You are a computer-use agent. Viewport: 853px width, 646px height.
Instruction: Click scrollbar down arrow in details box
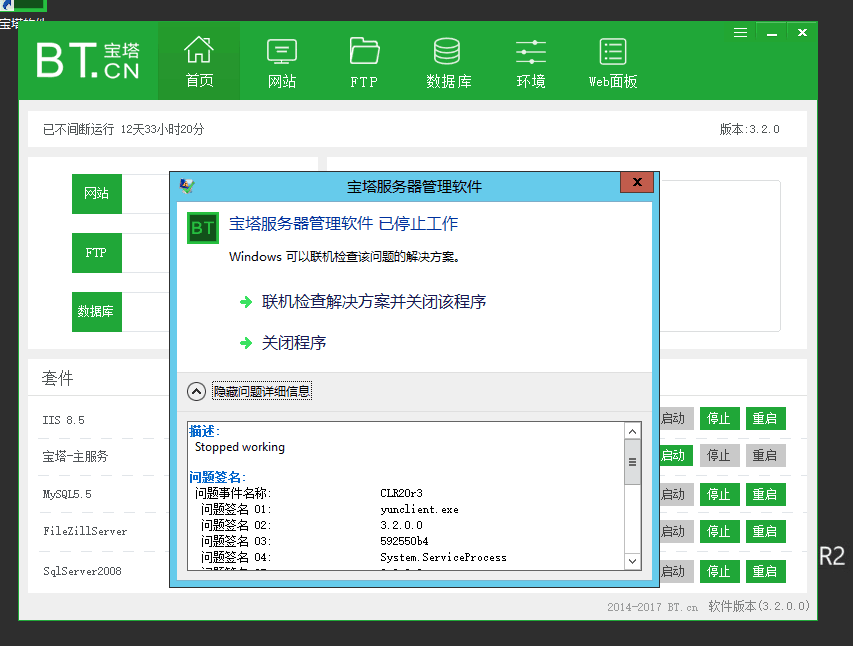pos(632,561)
